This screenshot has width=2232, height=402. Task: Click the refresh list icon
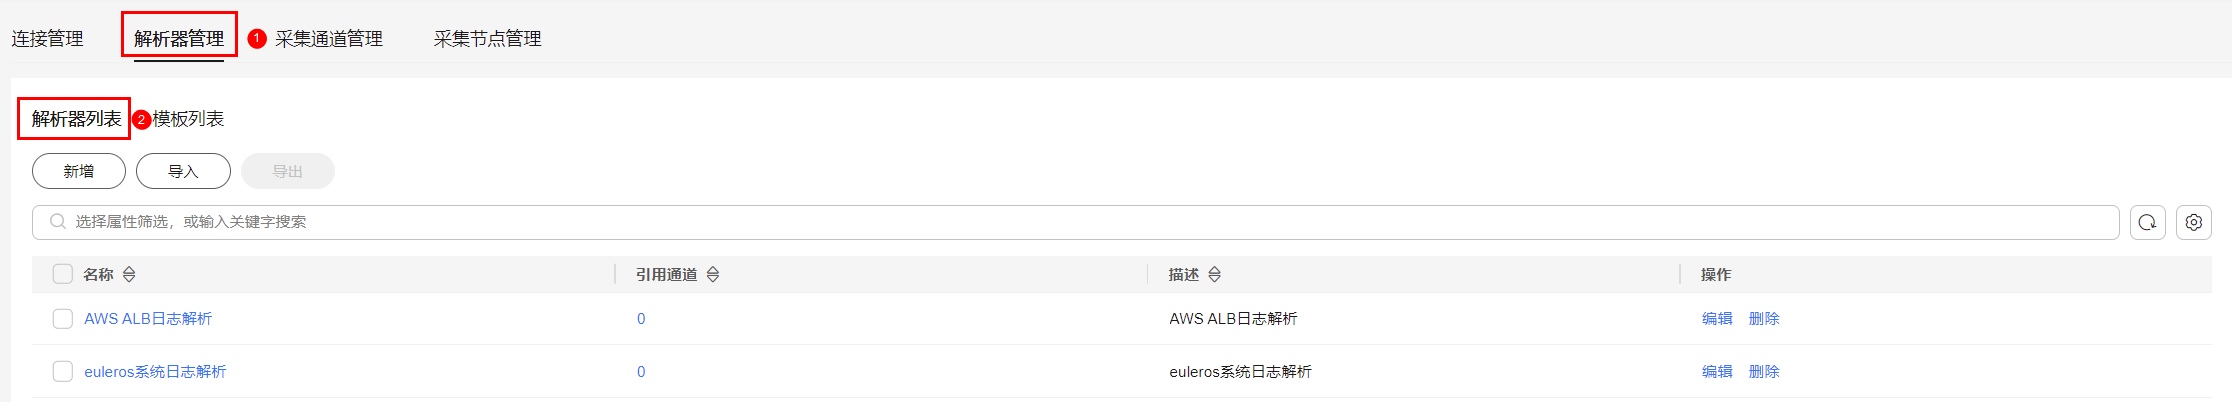pyautogui.click(x=2147, y=222)
